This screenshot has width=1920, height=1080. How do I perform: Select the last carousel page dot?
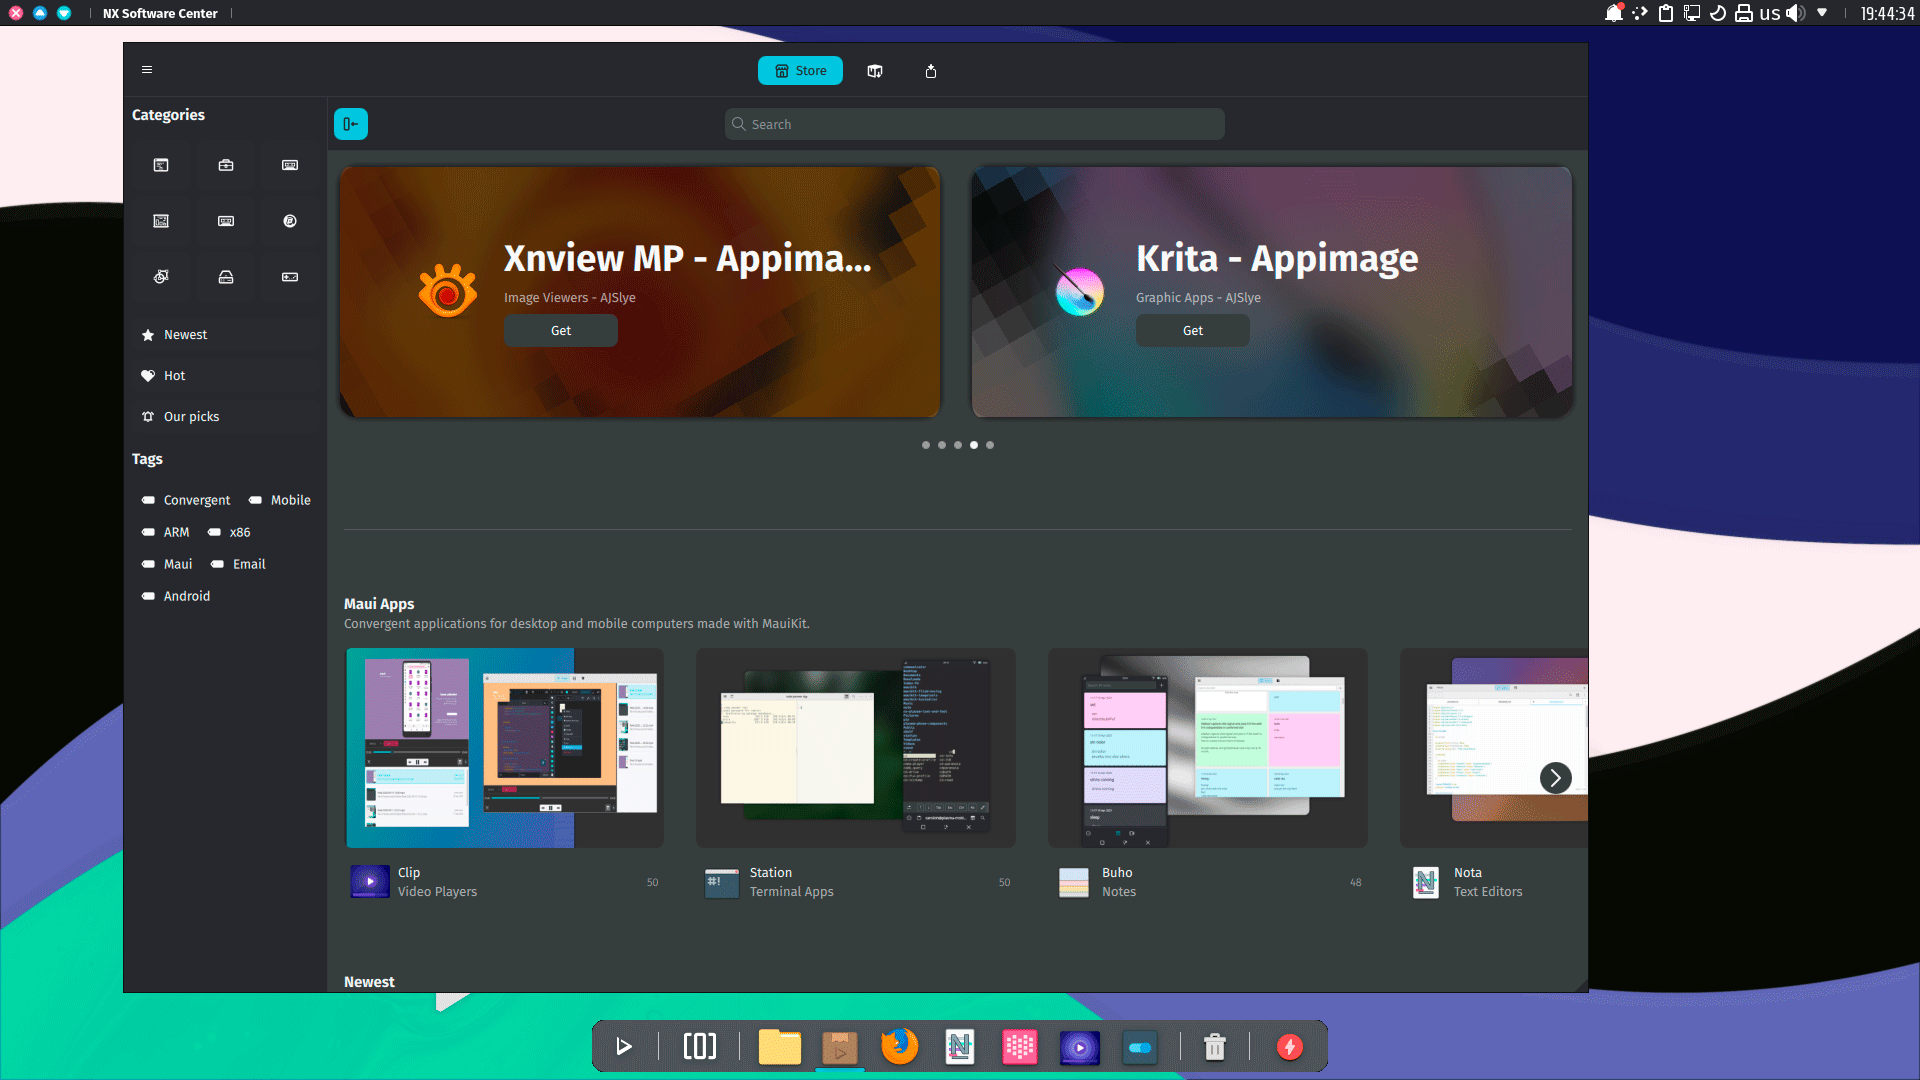(990, 445)
